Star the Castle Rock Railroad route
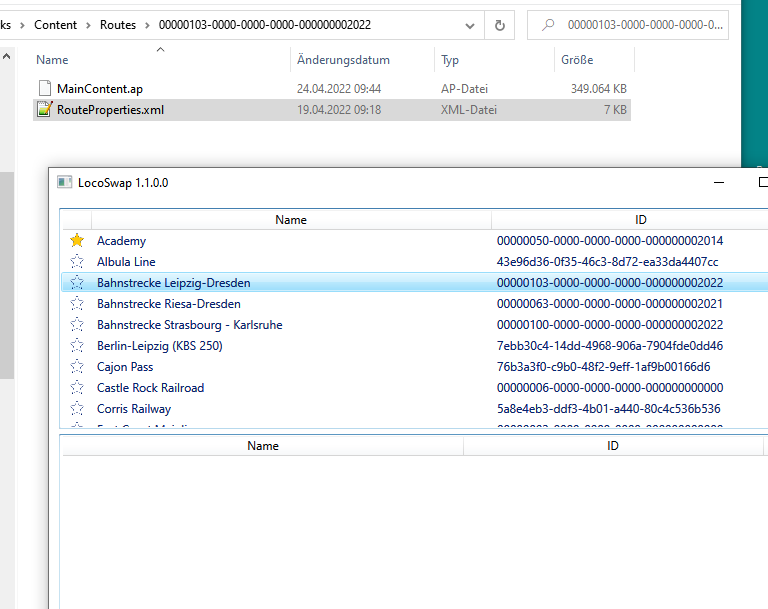Viewport: 768px width, 609px height. [77, 388]
